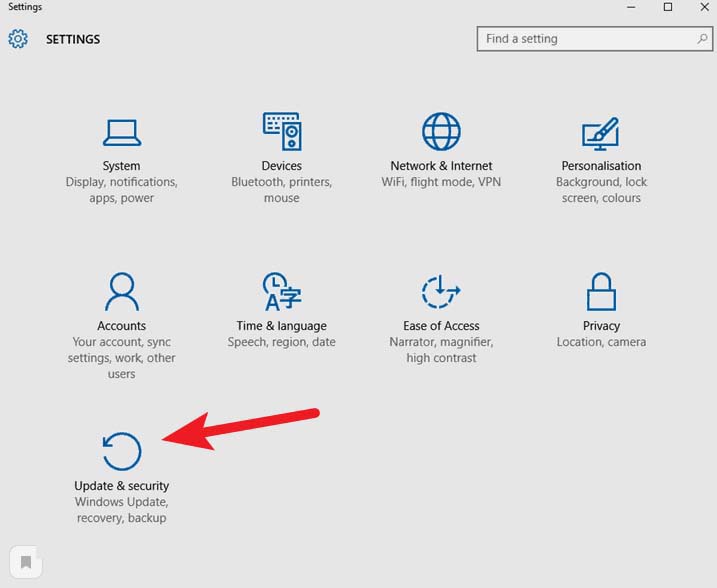
Task: Minimize the Settings window
Action: [631, 7]
